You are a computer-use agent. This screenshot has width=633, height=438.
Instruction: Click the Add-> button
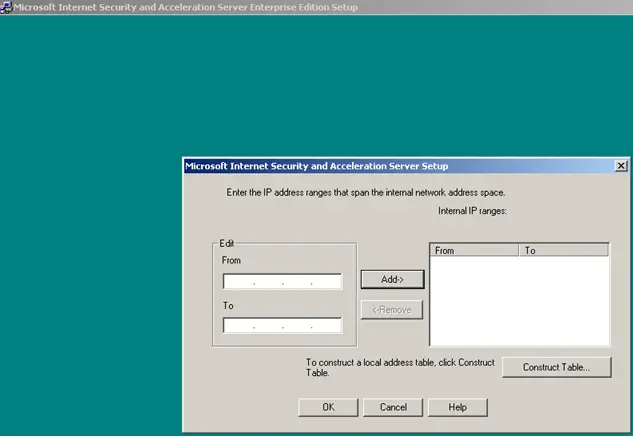(392, 279)
